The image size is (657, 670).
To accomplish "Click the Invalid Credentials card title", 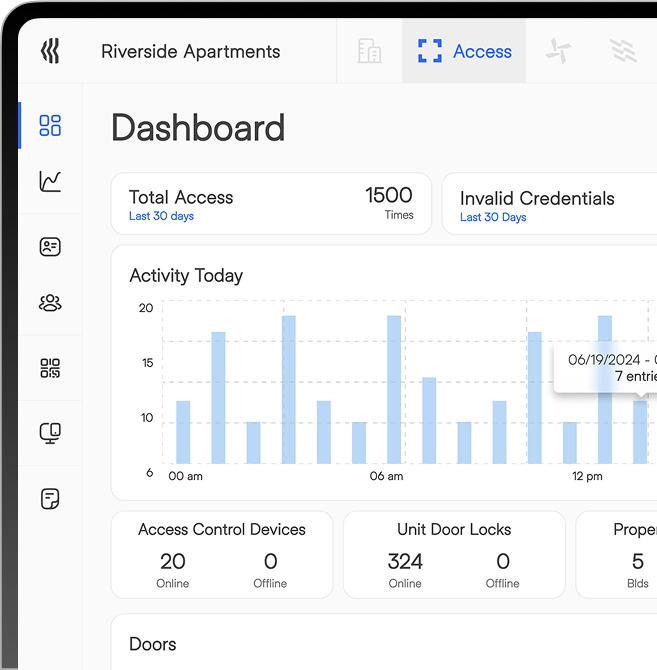I will [x=537, y=198].
